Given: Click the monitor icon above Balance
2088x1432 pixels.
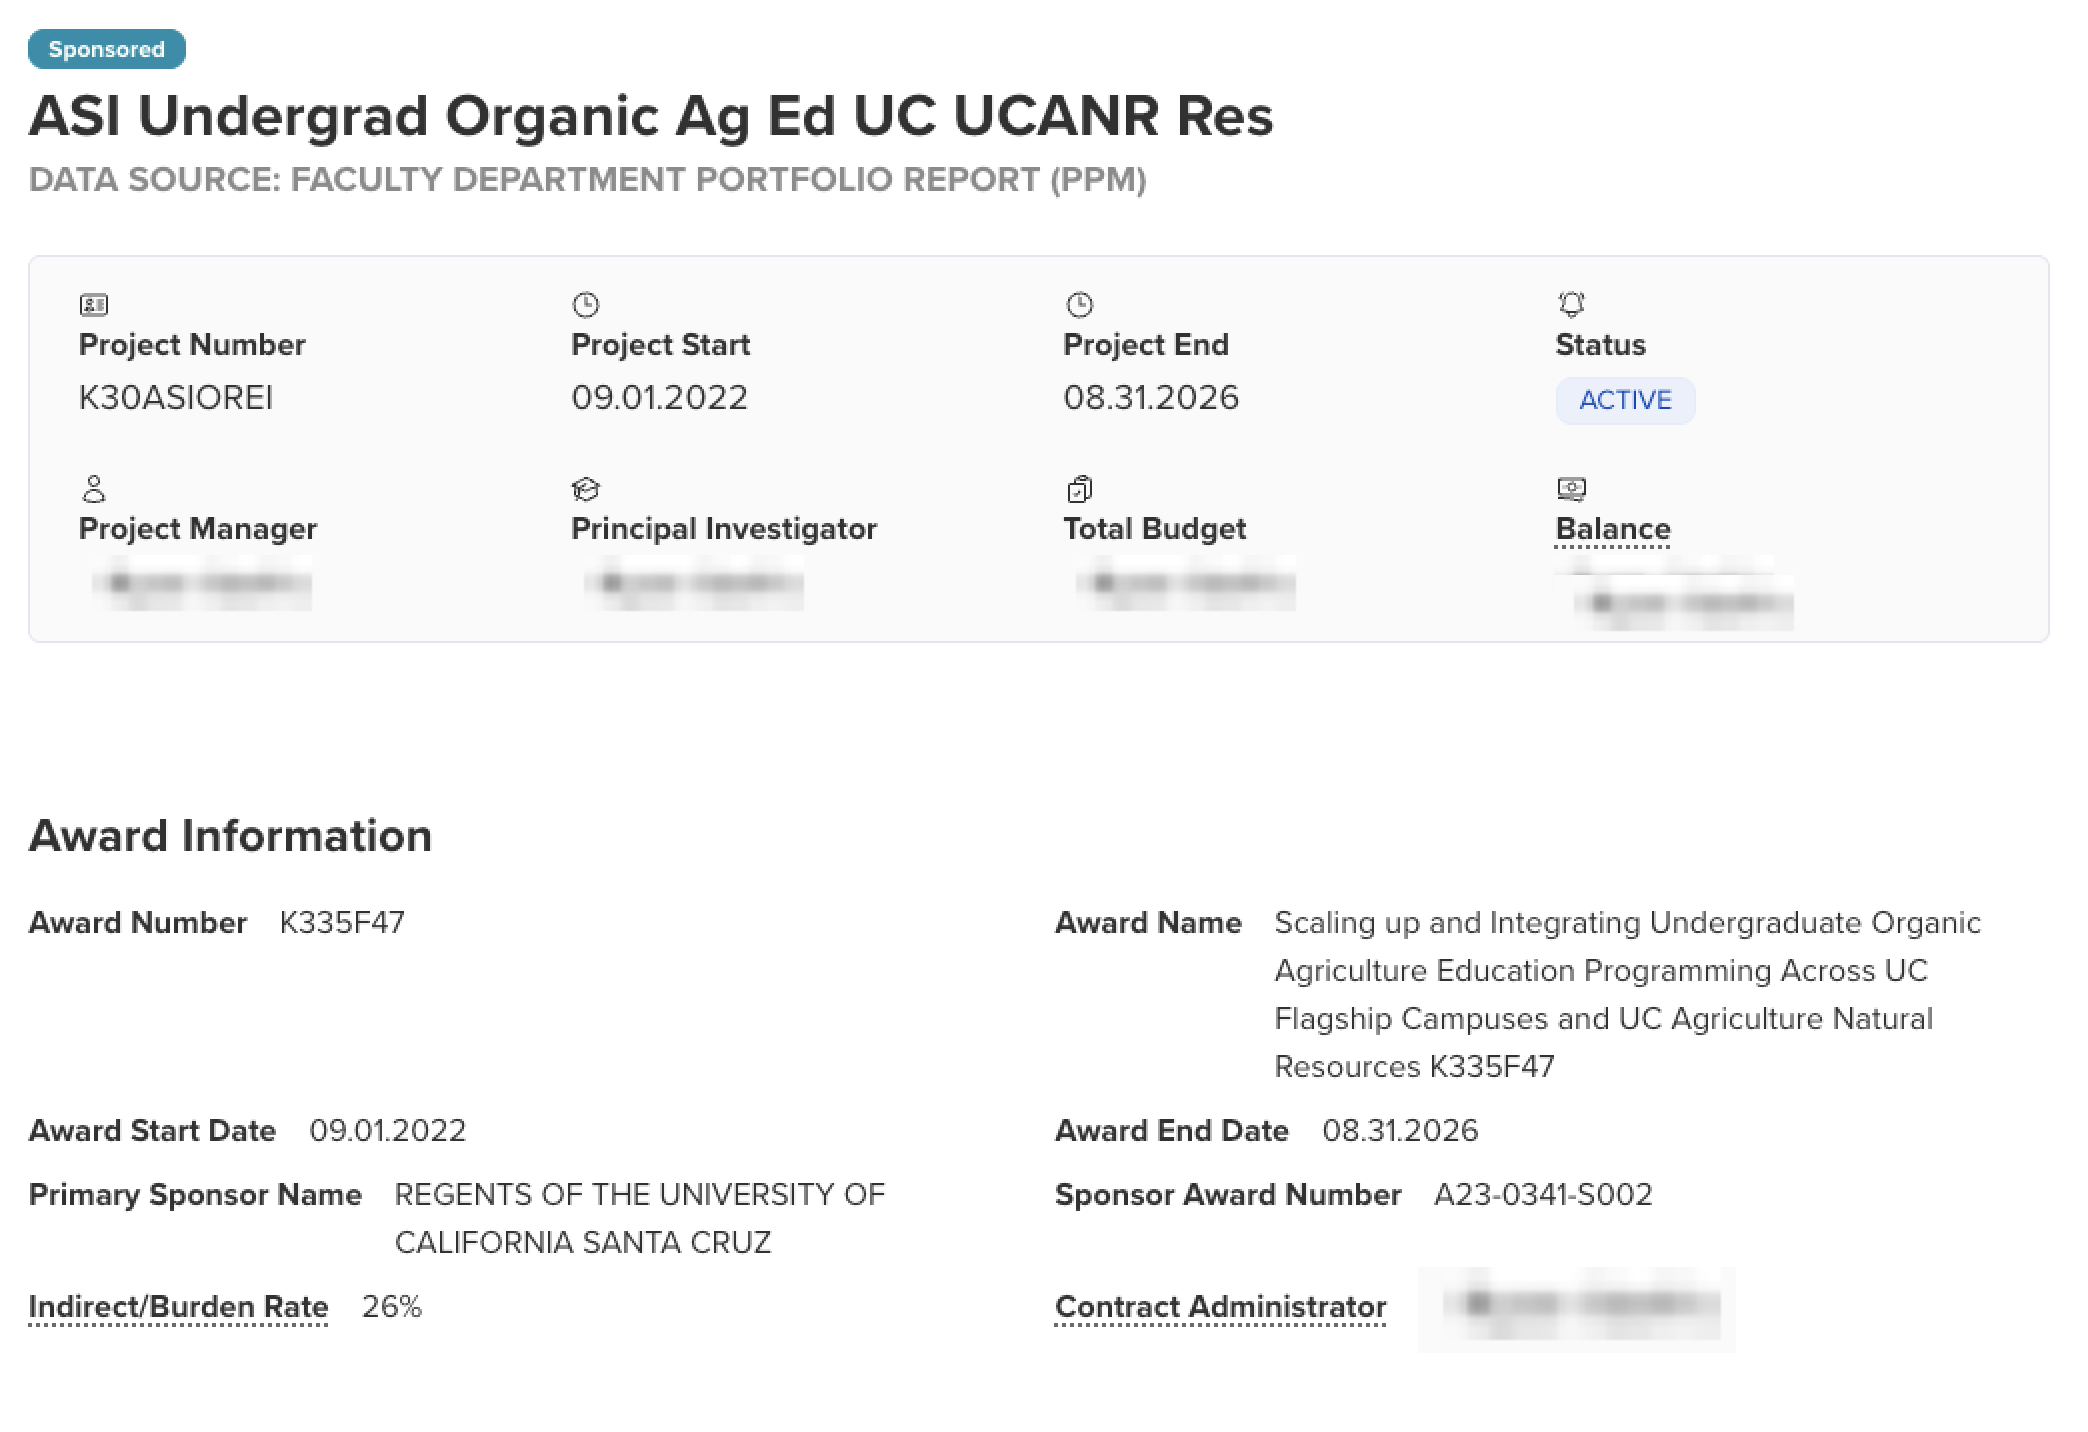Looking at the screenshot, I should 1571,489.
